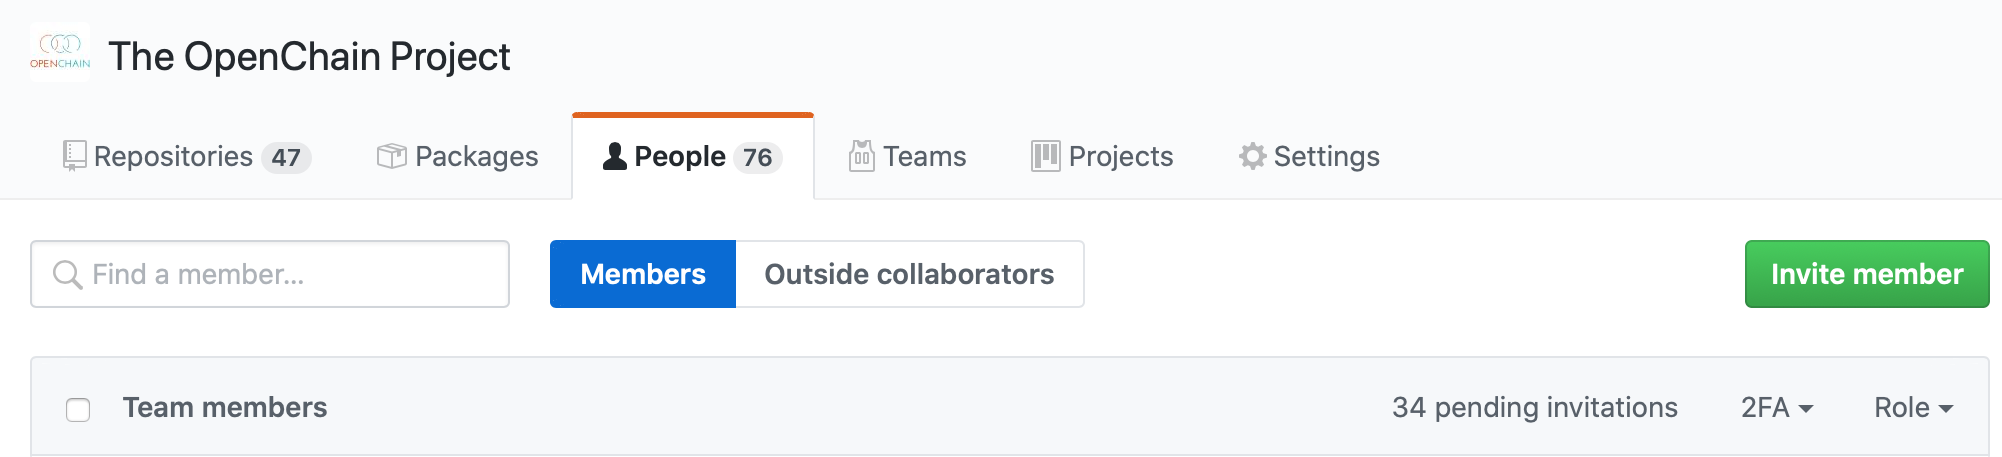Click the Repositories book icon
Screen dimensions: 2002x457
coord(74,156)
